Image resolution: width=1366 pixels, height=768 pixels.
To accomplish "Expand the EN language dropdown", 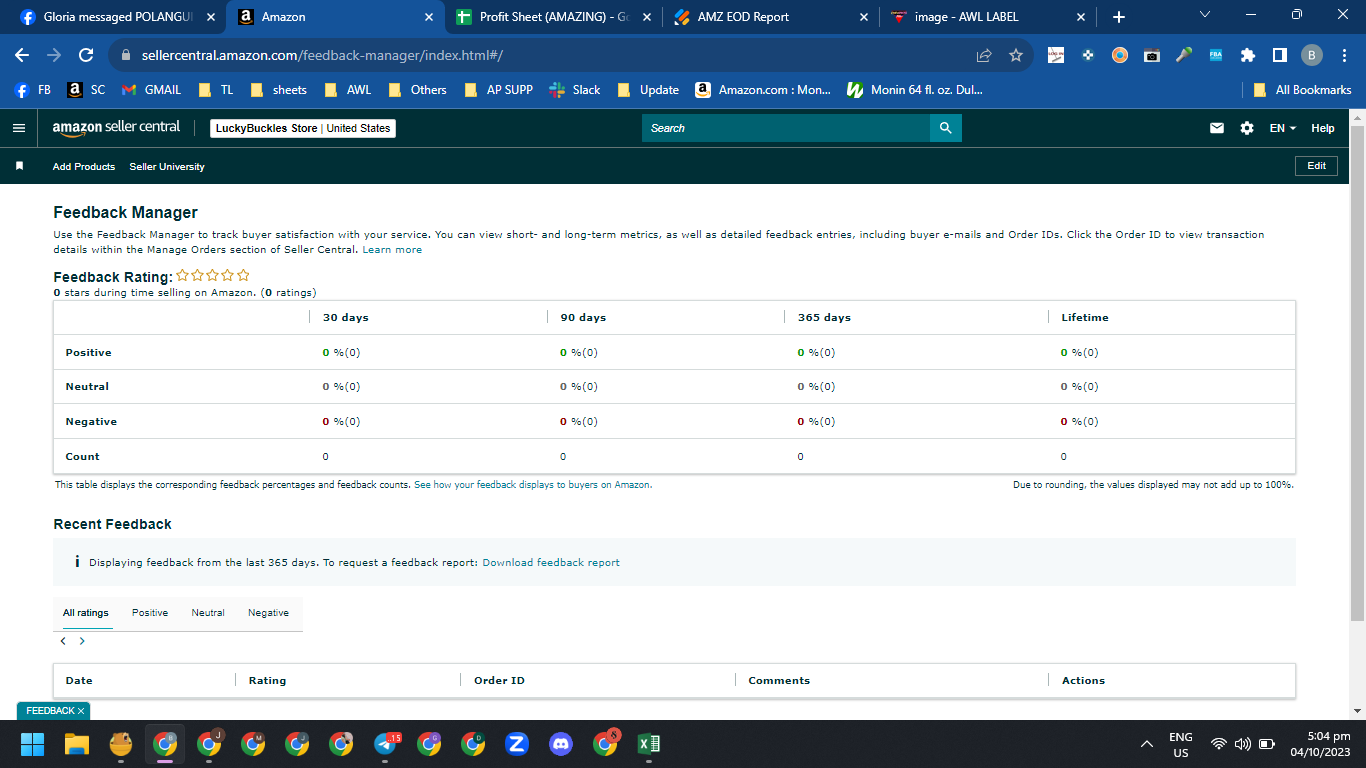I will 1283,128.
